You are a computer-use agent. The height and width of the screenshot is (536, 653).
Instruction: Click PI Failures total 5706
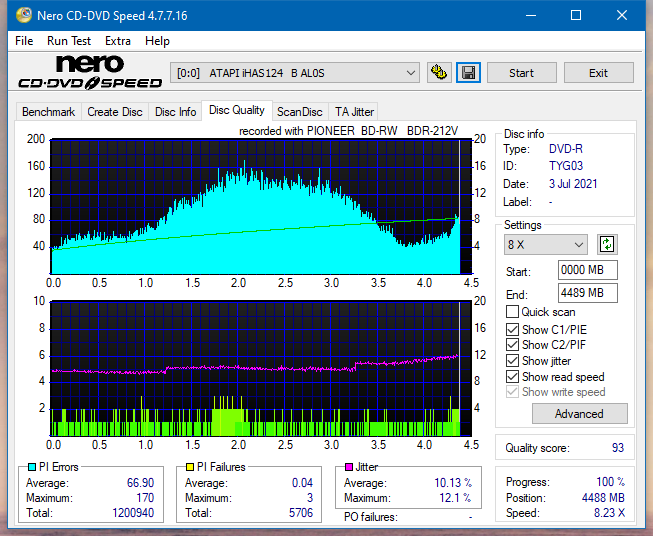tap(301, 513)
